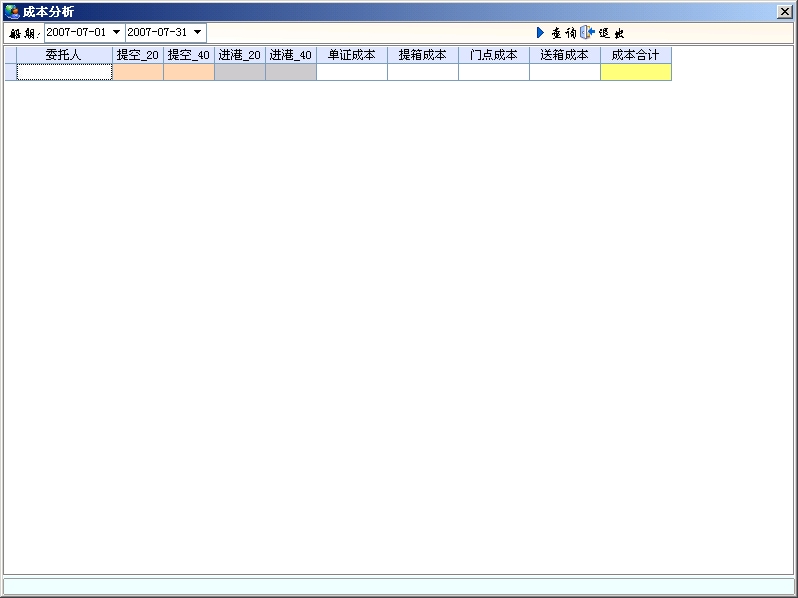Click the 提空_40 column header
Viewport: 798px width, 598px height.
pos(189,55)
